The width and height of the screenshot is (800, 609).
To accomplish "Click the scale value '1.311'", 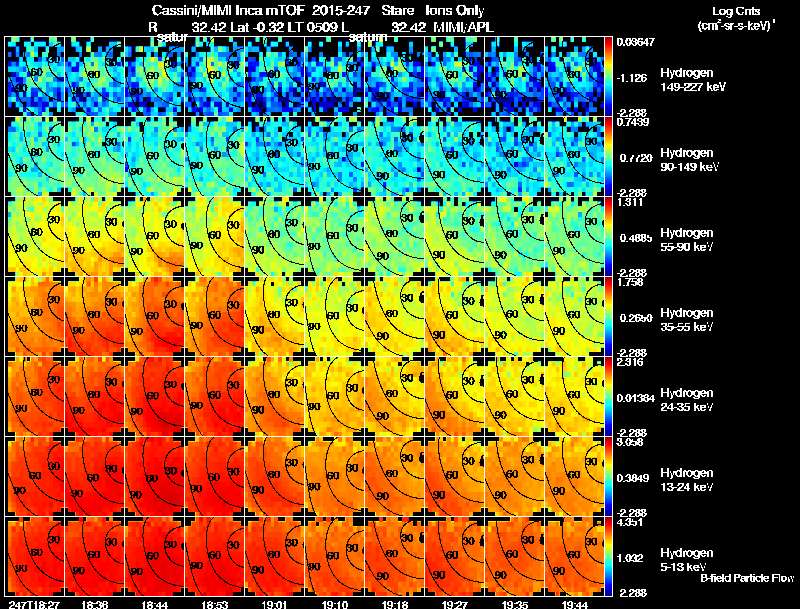I will 629,202.
